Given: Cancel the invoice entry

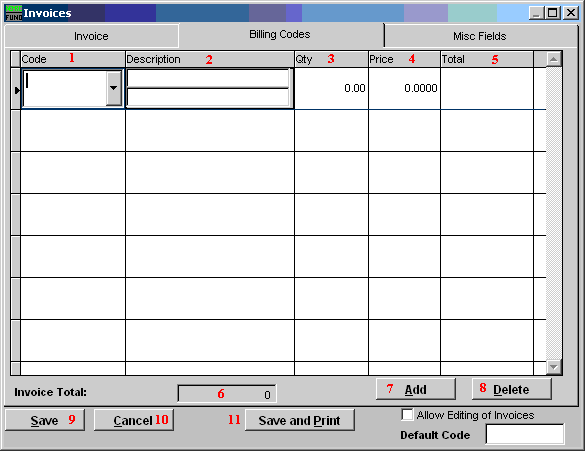Looking at the screenshot, I should click(x=134, y=420).
